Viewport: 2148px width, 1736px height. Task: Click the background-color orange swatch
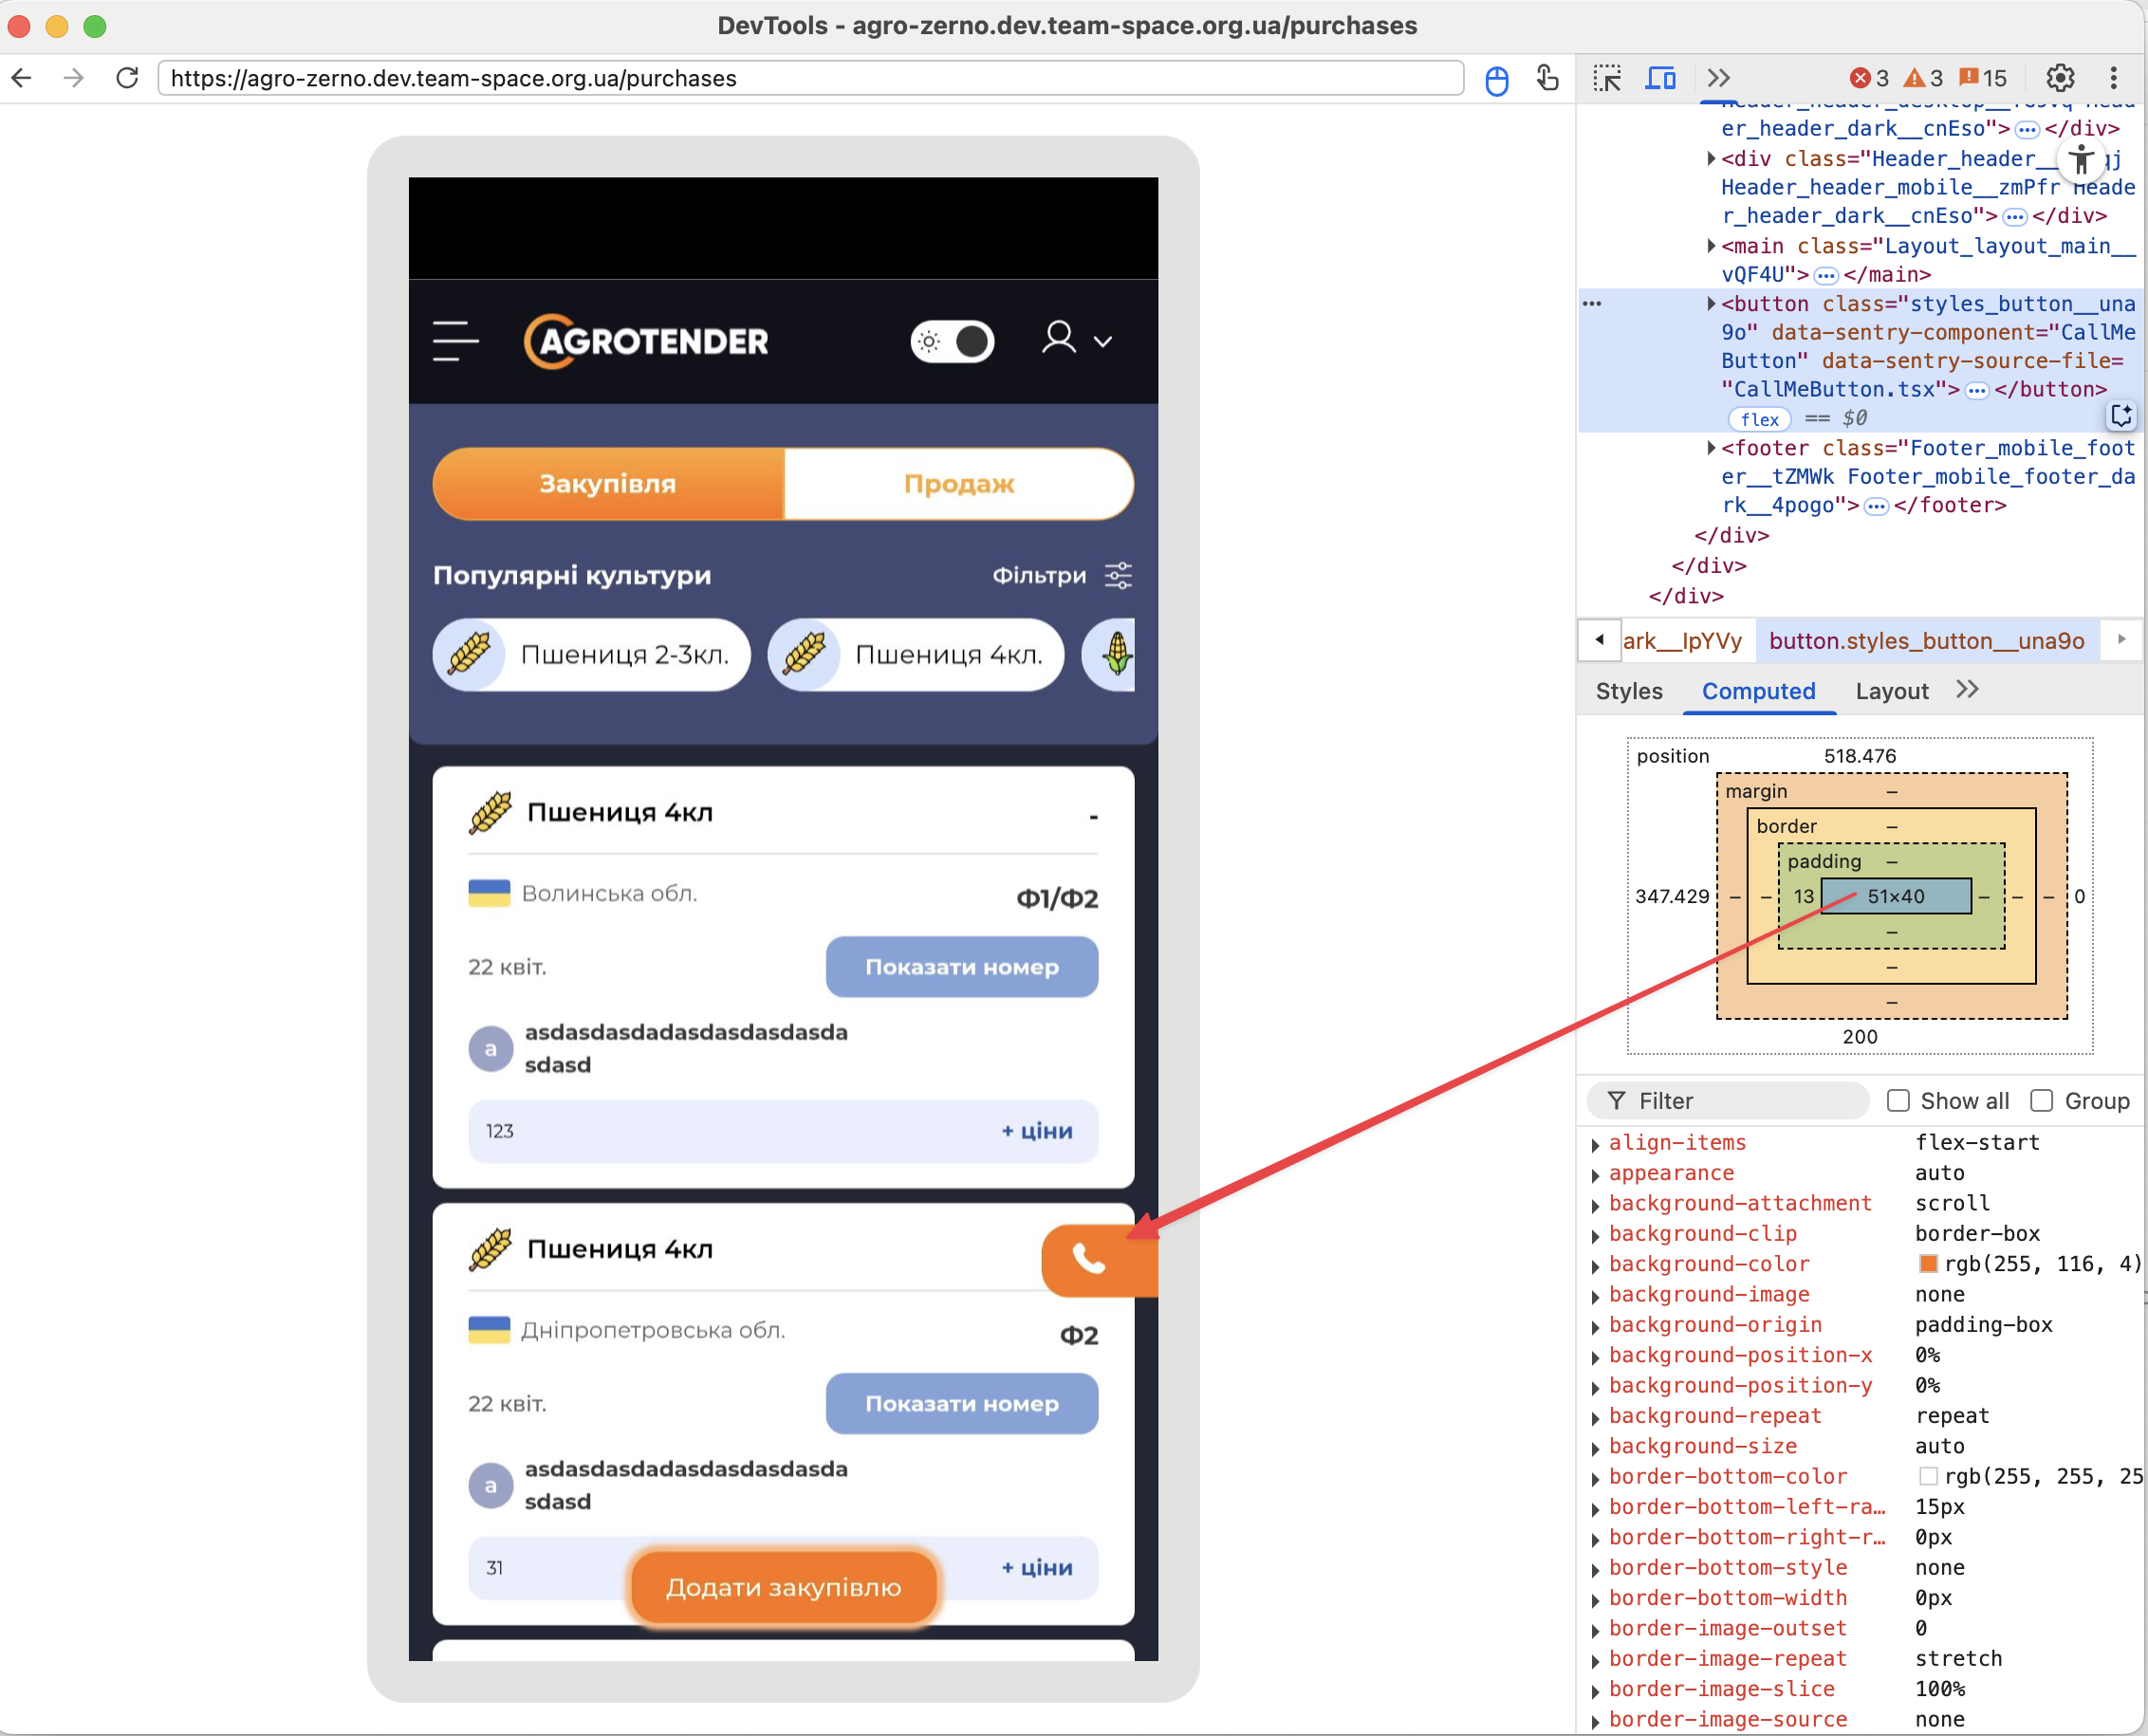[x=1928, y=1264]
